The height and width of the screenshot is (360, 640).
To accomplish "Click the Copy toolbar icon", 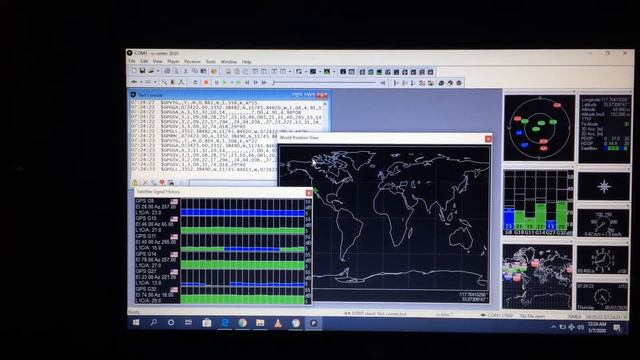I will point(195,71).
